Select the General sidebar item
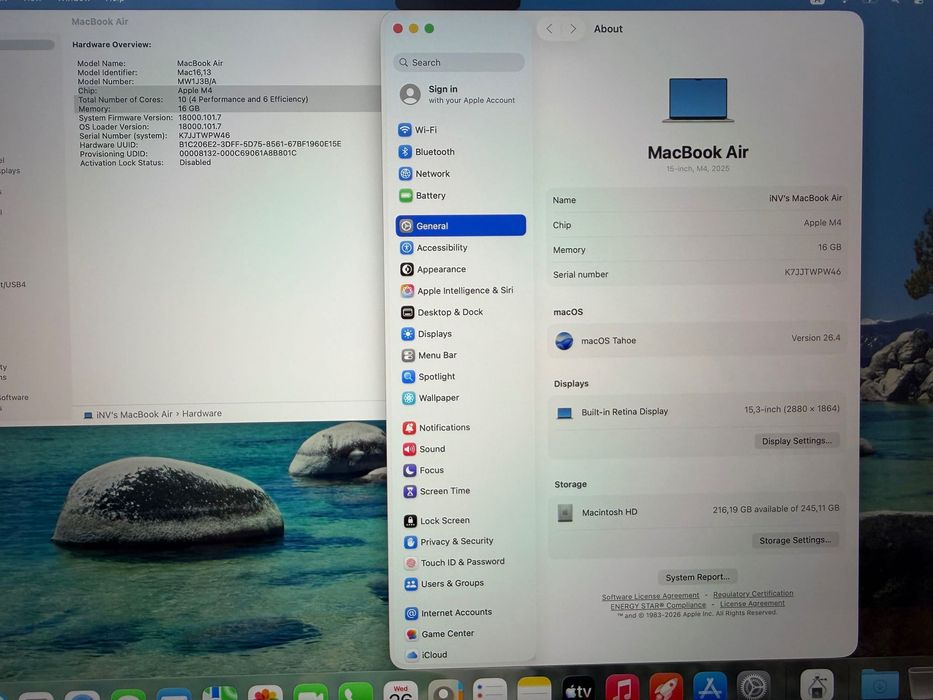This screenshot has height=700, width=933. (461, 226)
